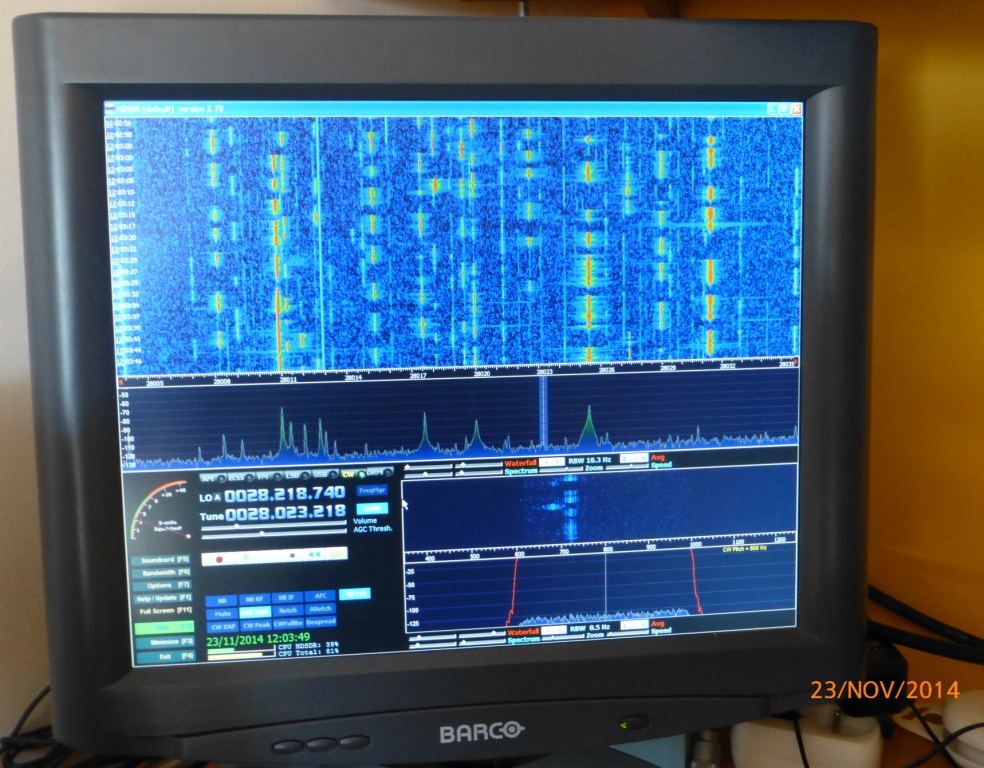This screenshot has height=768, width=984.
Task: Click the red right filter edge in audio spectrum
Action: coord(695,580)
